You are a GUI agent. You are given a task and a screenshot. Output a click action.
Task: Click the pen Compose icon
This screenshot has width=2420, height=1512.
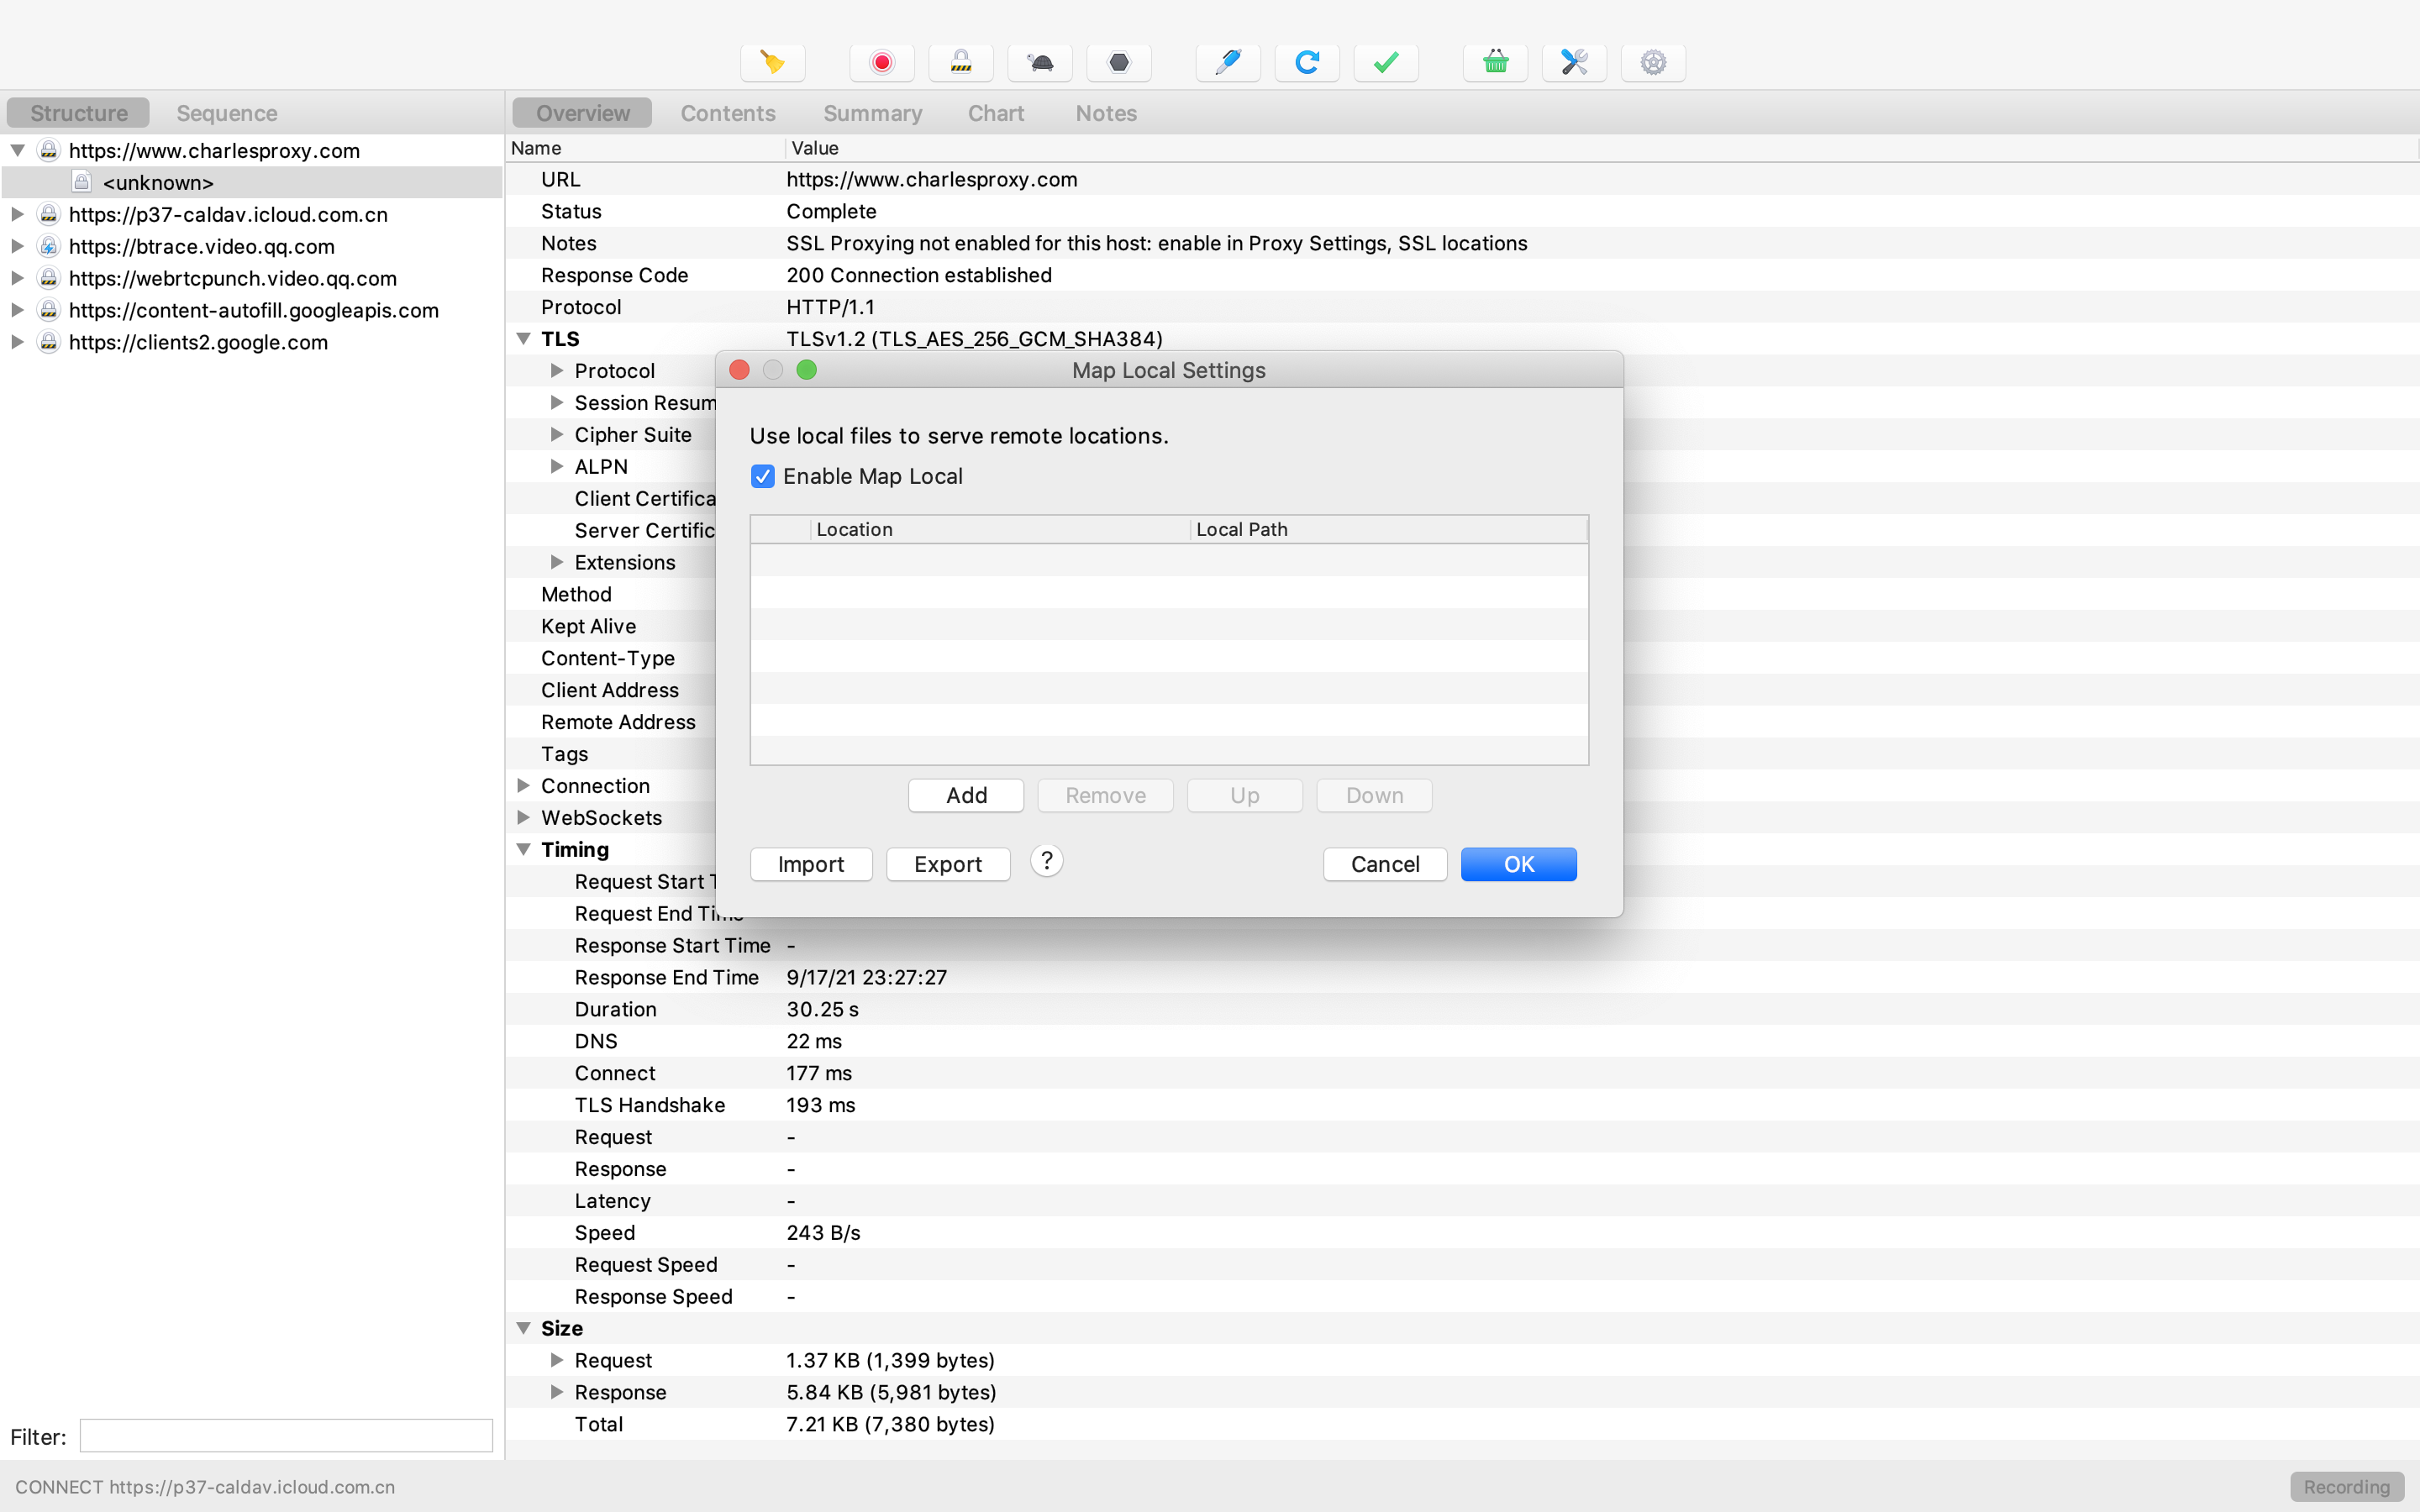coord(1228,62)
